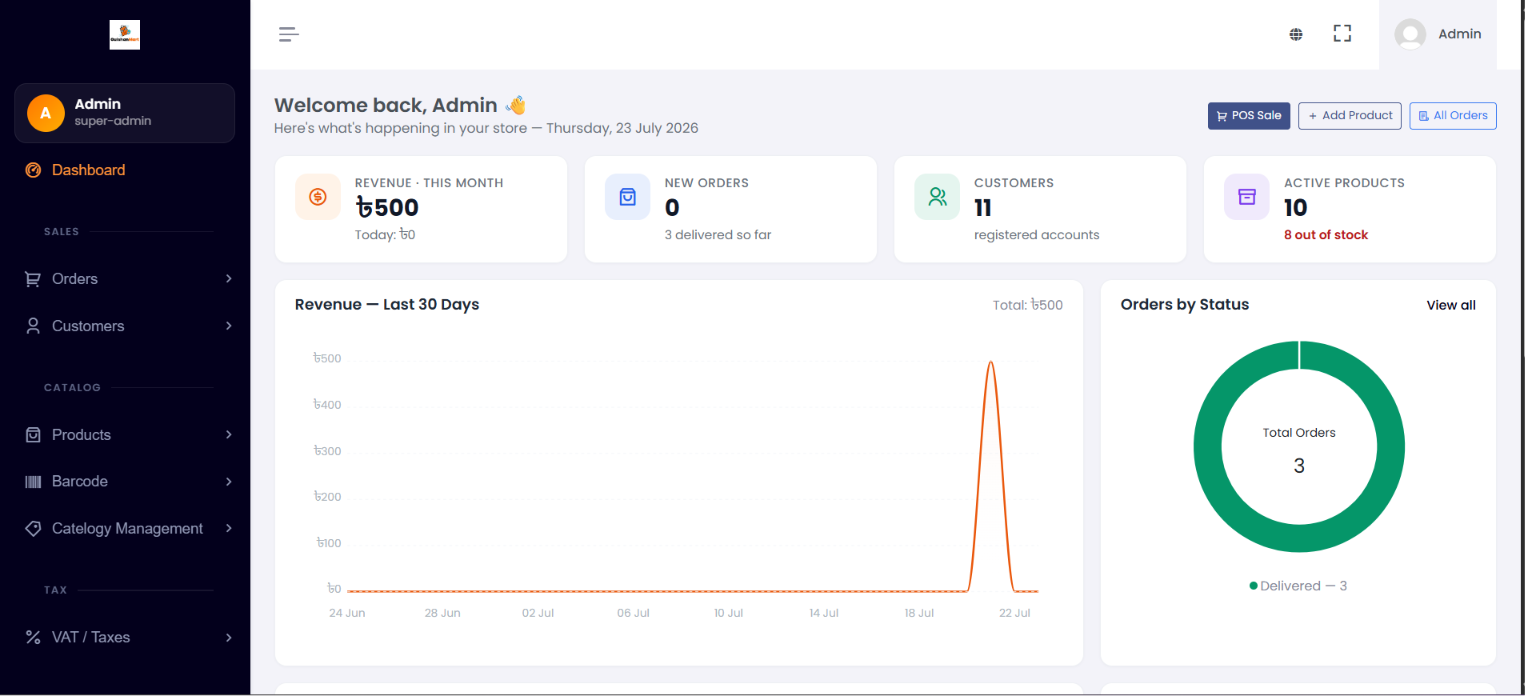The height and width of the screenshot is (696, 1525).
Task: Click the '8 out of stock' warning text
Action: pos(1326,235)
